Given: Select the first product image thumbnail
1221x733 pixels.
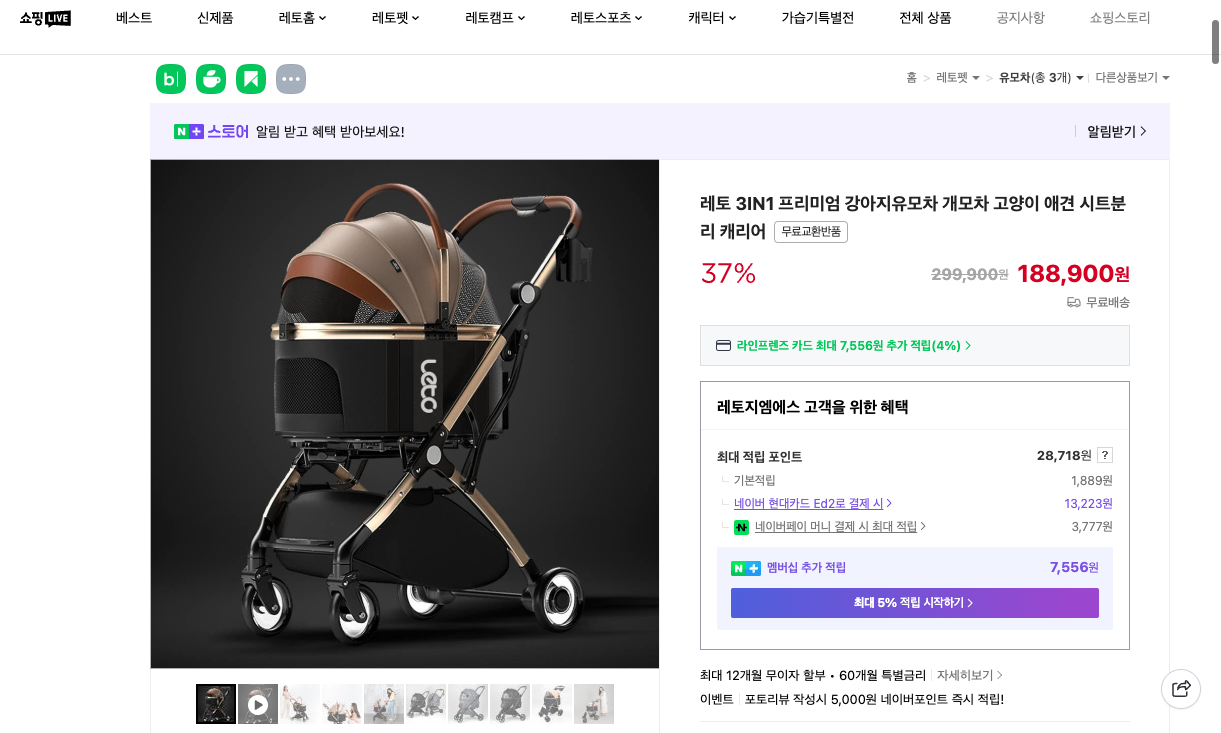Looking at the screenshot, I should tap(215, 704).
